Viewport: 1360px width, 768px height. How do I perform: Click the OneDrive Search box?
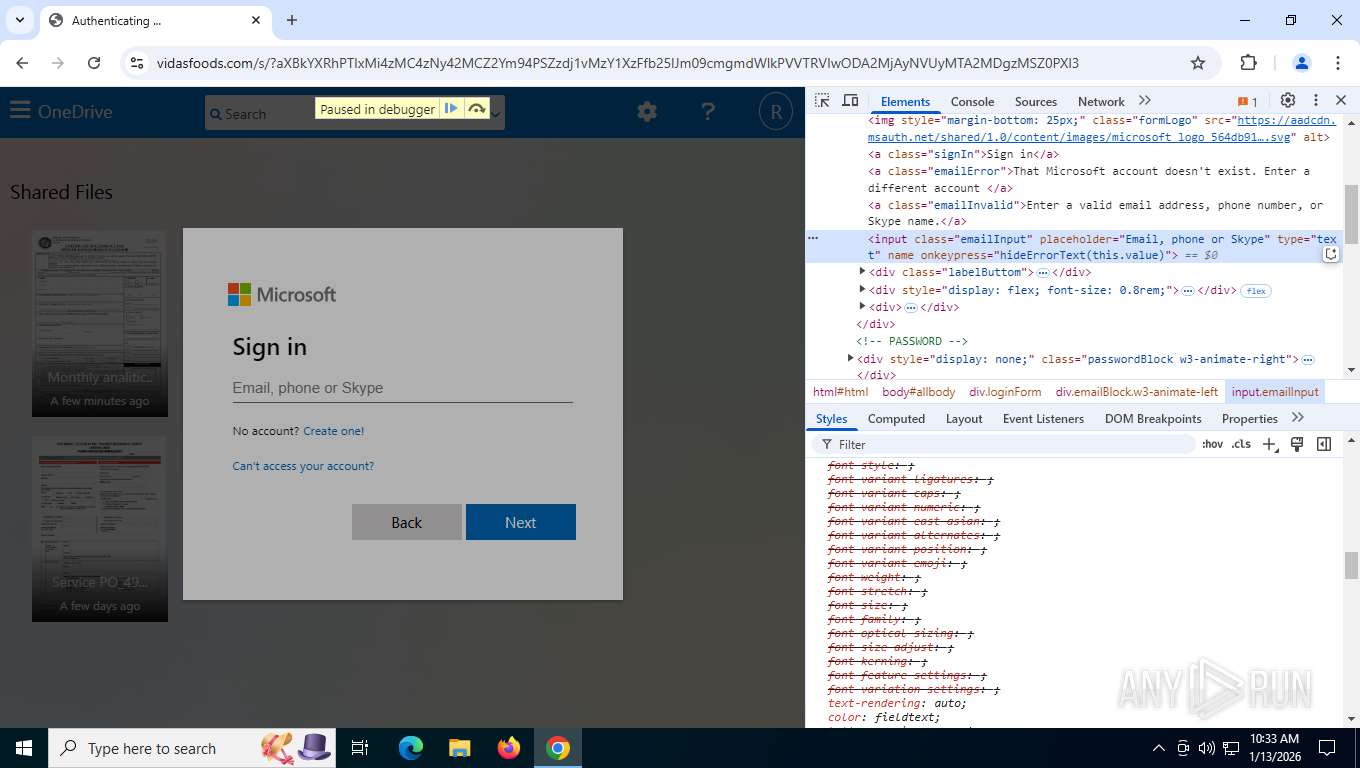(x=355, y=113)
